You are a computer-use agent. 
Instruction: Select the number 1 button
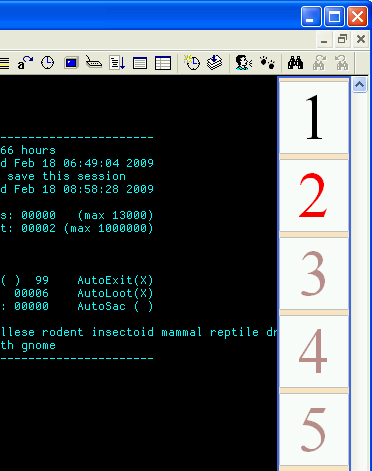pos(314,117)
